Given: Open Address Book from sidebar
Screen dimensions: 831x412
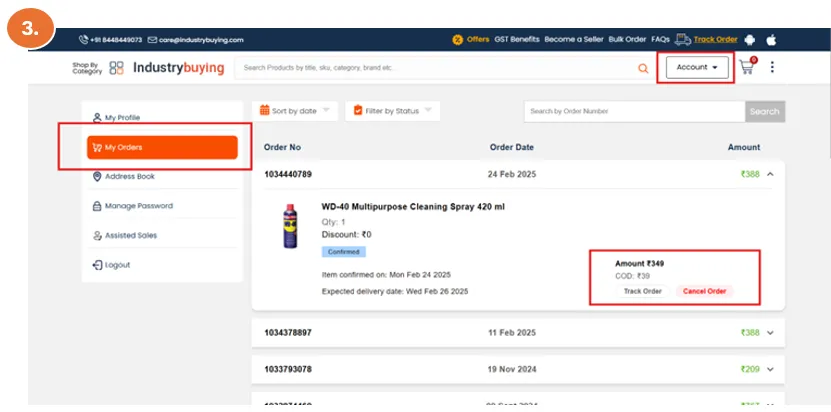Looking at the screenshot, I should coord(129,176).
